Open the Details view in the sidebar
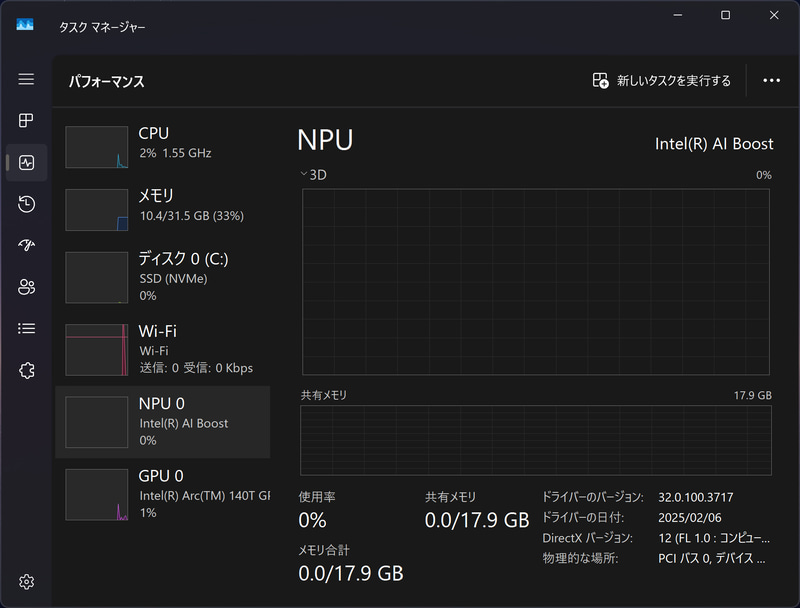Image resolution: width=800 pixels, height=608 pixels. click(25, 326)
